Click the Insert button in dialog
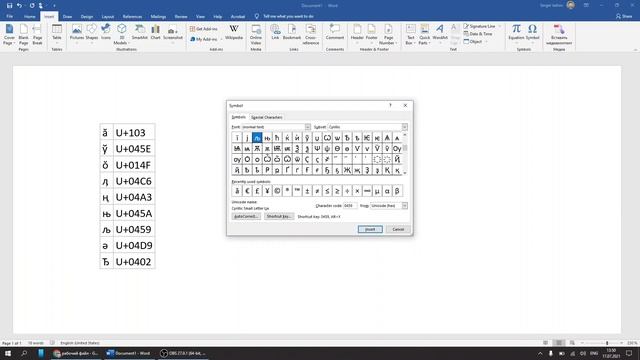Viewport: 640px width, 360px height. tap(370, 229)
